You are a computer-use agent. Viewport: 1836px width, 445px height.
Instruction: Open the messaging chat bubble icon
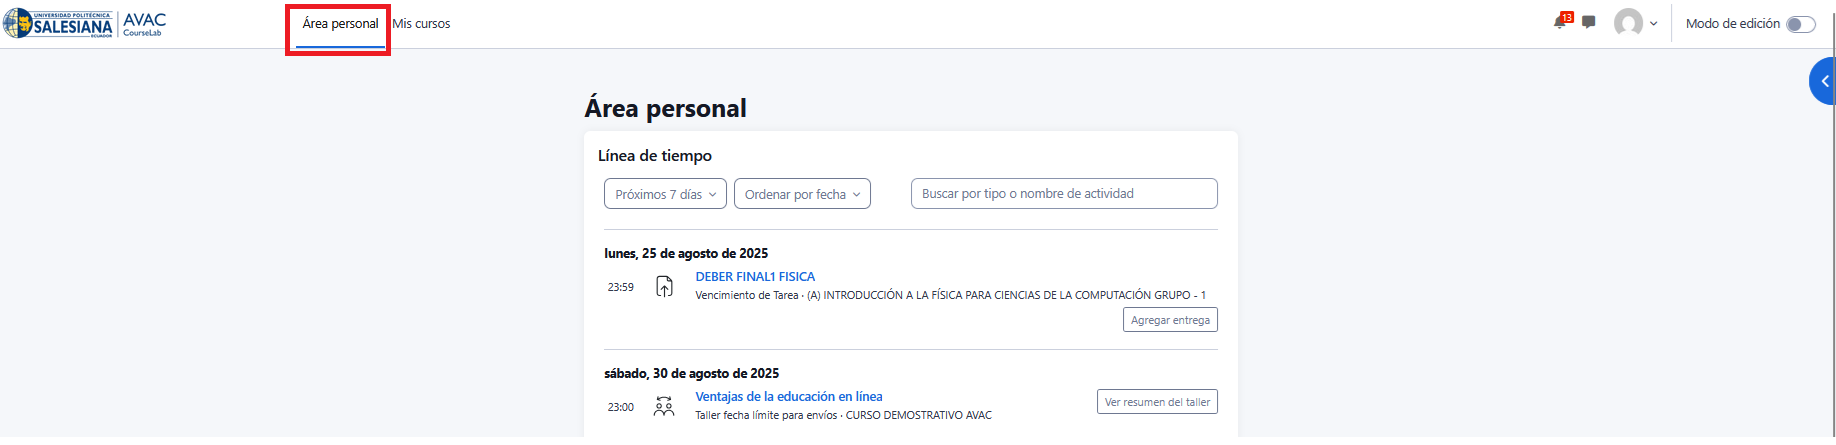[x=1588, y=22]
